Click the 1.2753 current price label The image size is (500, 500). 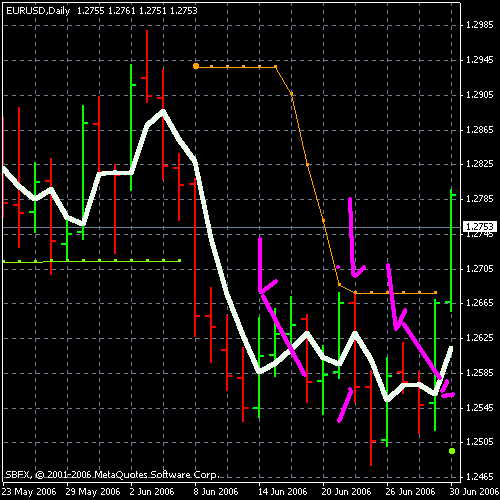pos(480,227)
